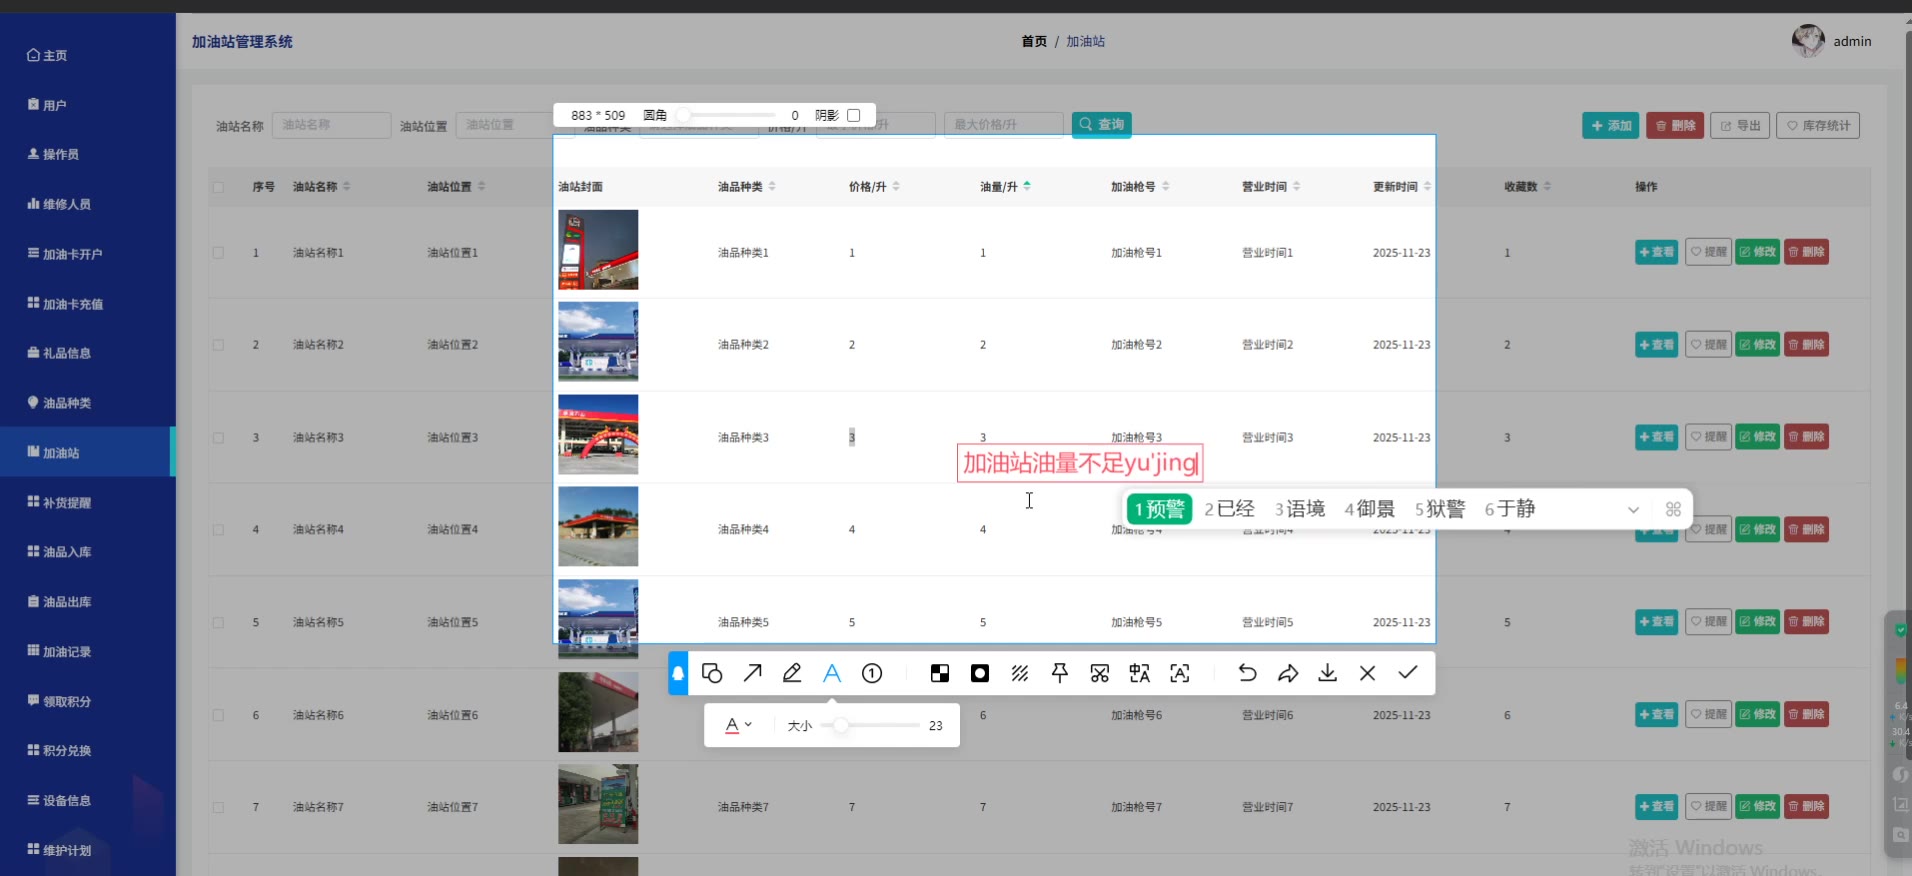This screenshot has height=876, width=1912.
Task: Open the text color dropdown
Action: point(738,725)
